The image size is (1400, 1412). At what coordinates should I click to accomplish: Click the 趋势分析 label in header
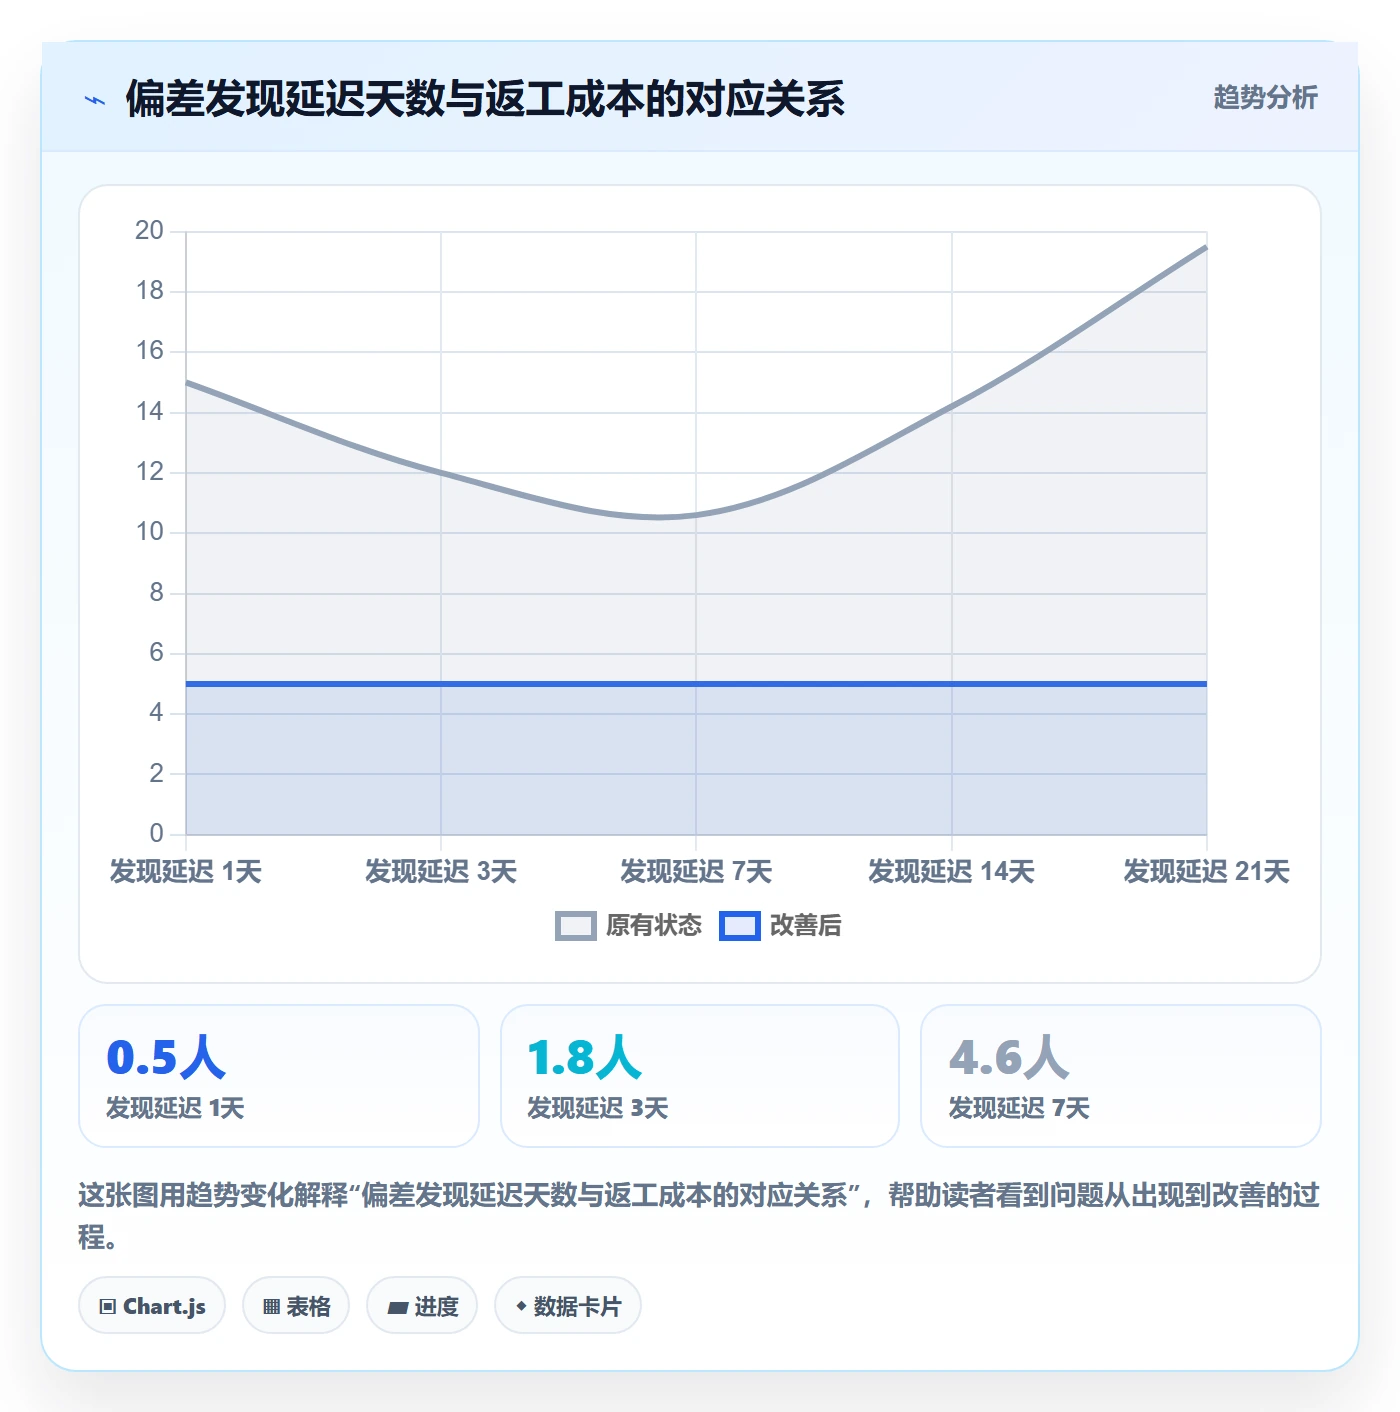[1265, 98]
